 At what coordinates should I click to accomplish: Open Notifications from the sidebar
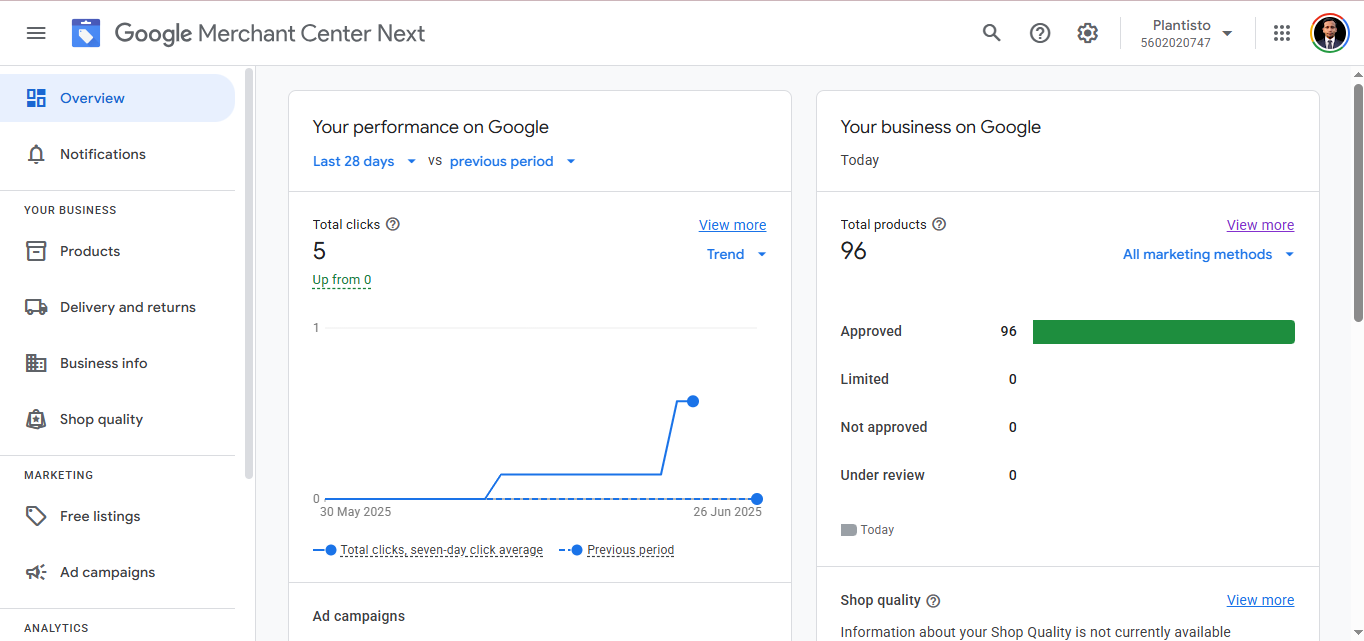117,154
